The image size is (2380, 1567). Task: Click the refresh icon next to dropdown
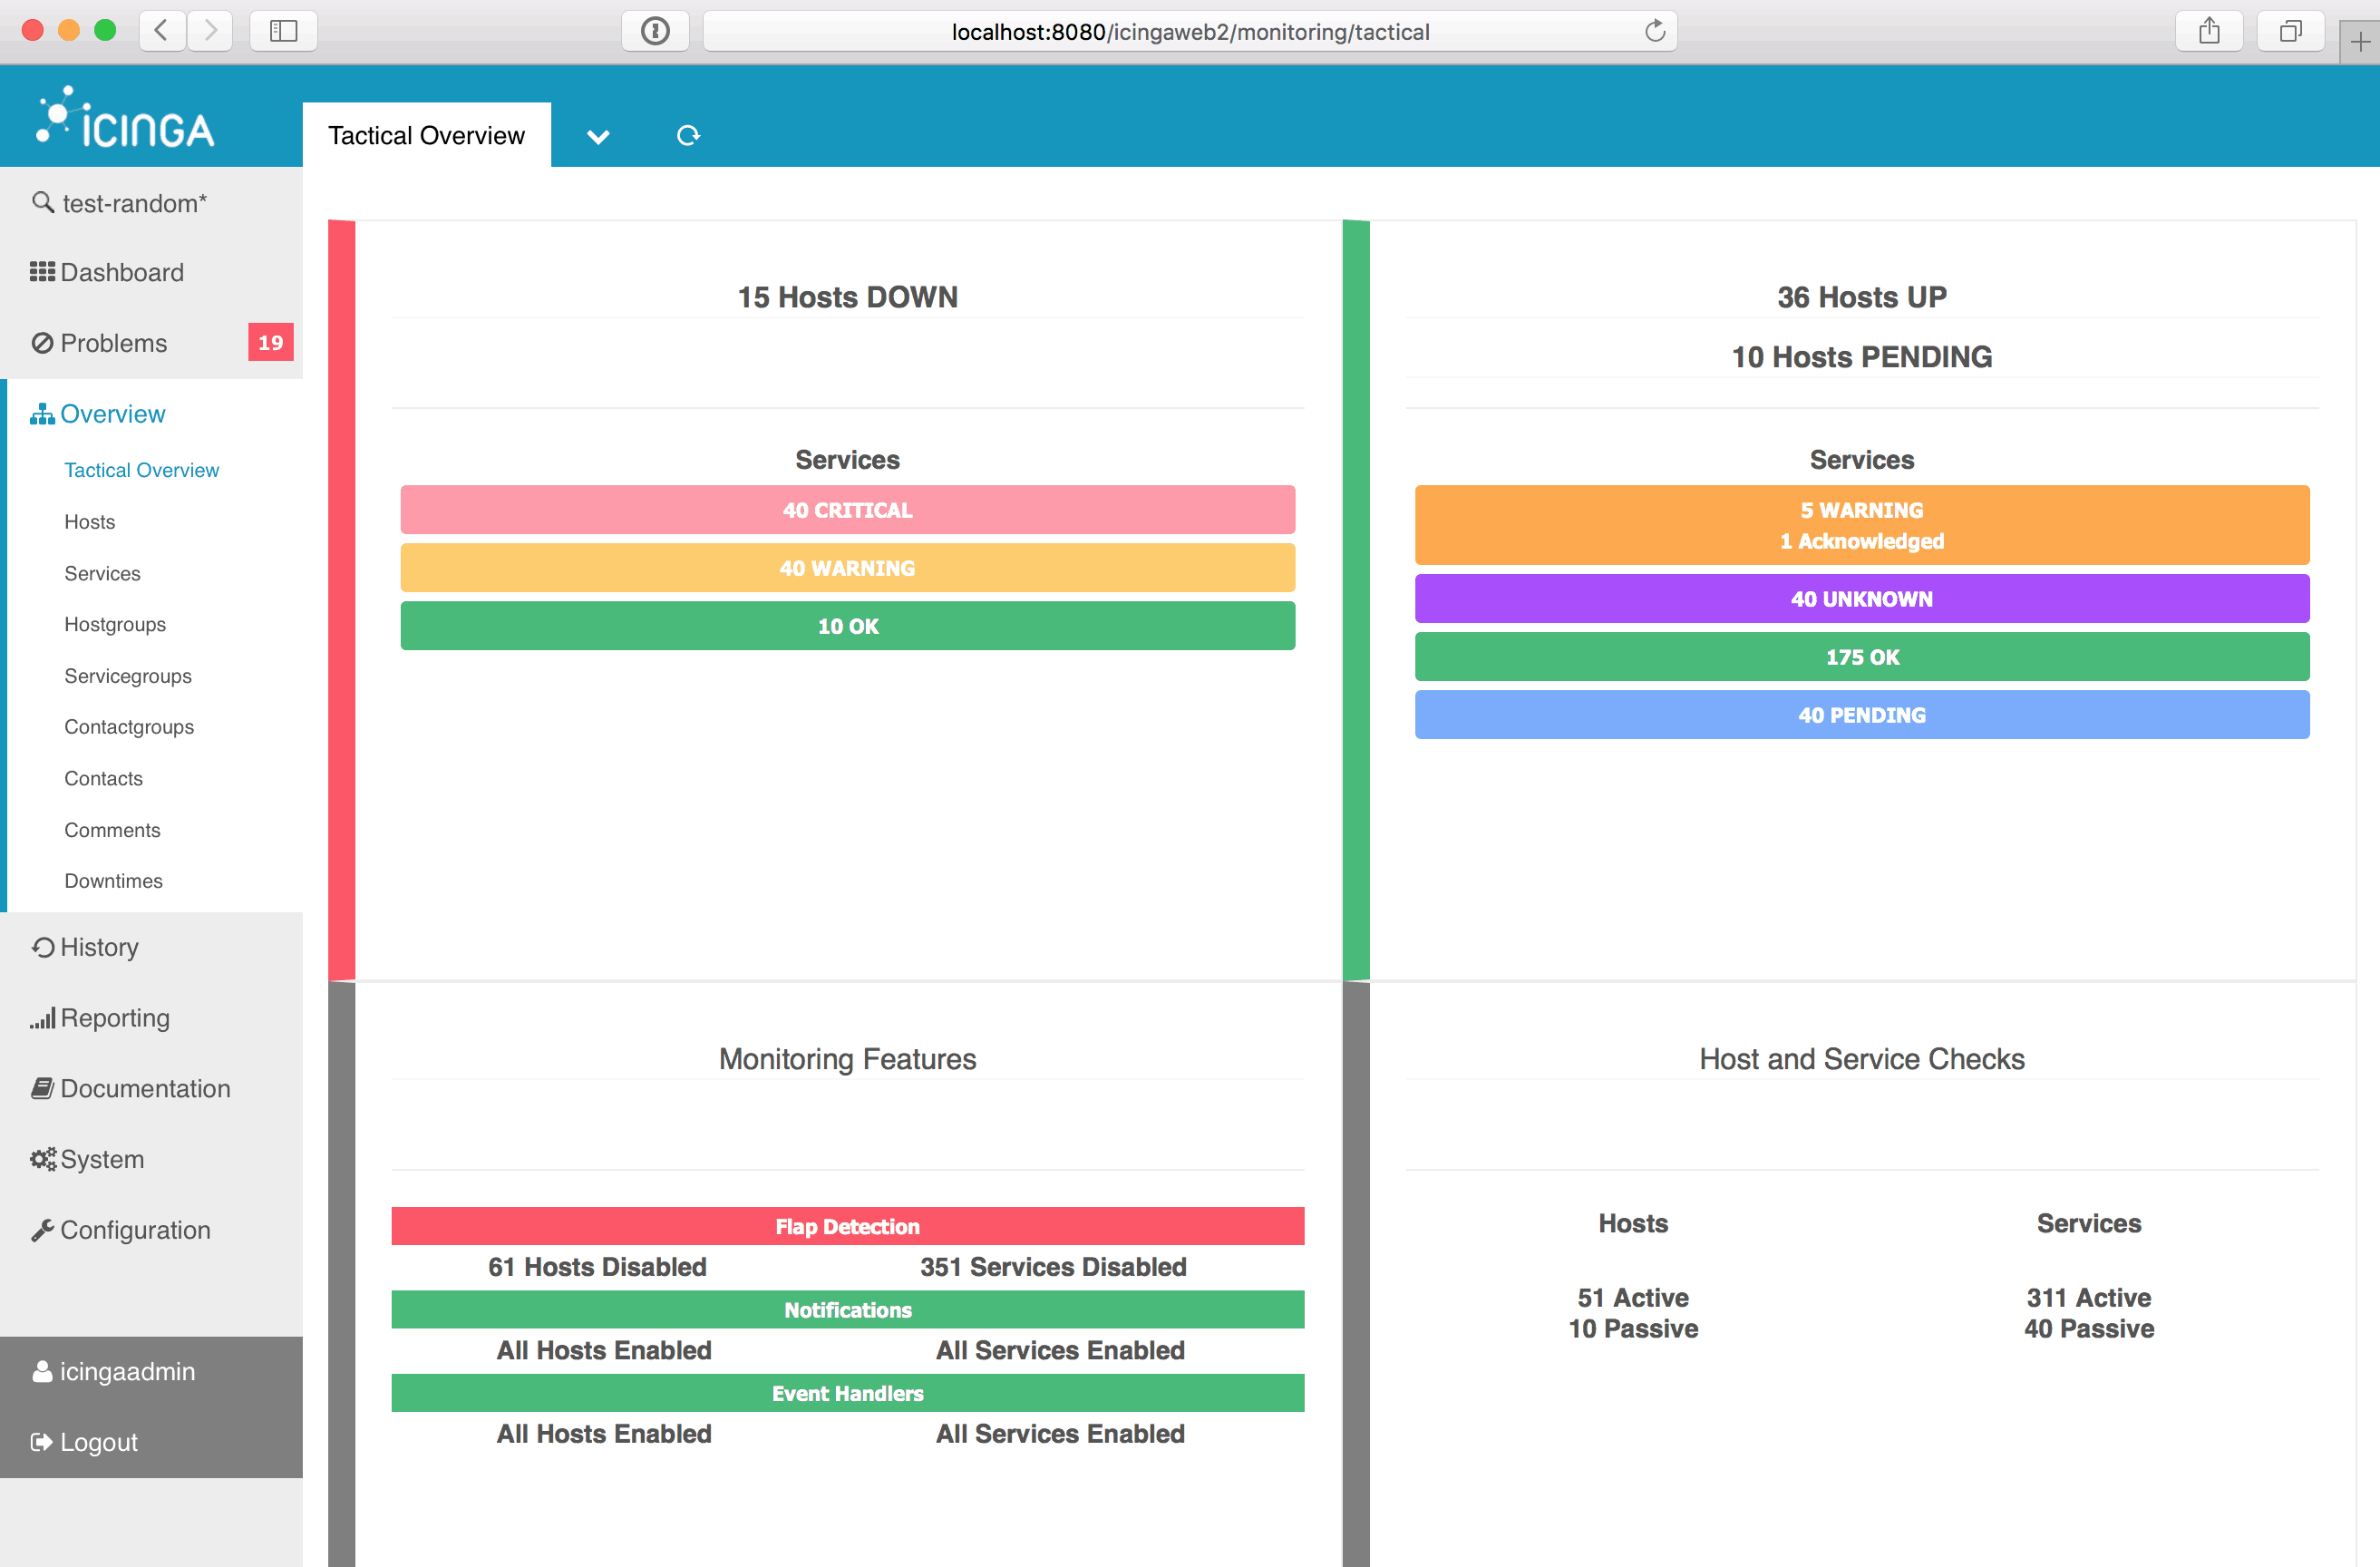click(687, 136)
